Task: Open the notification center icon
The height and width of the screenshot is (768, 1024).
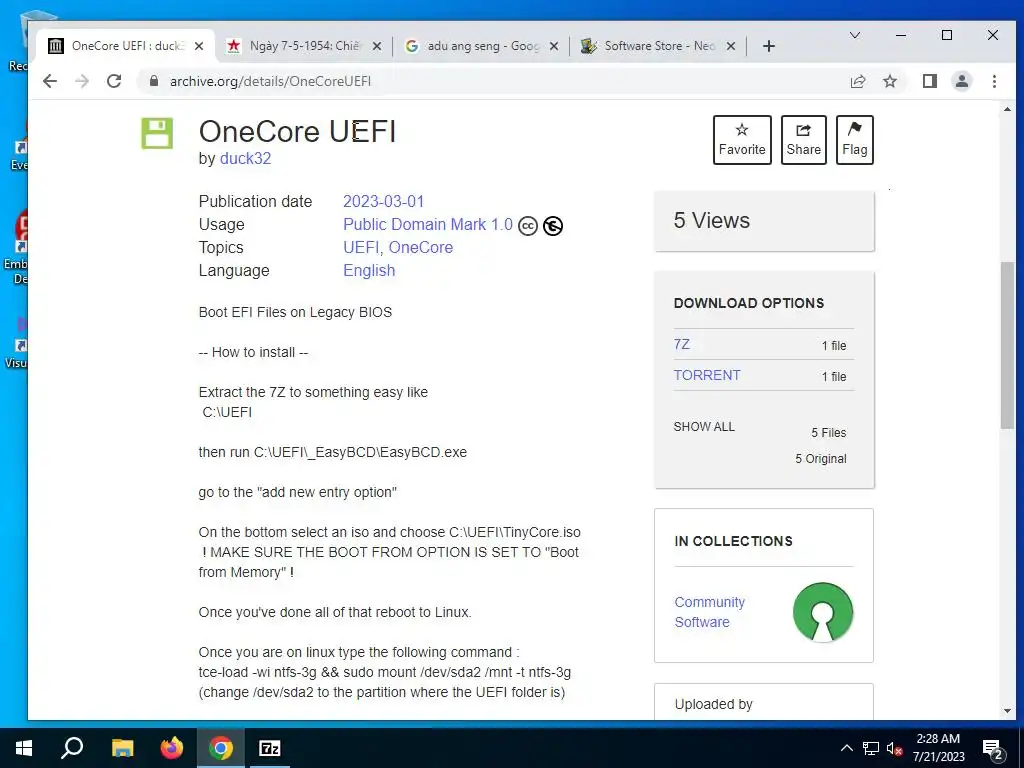Action: 993,749
